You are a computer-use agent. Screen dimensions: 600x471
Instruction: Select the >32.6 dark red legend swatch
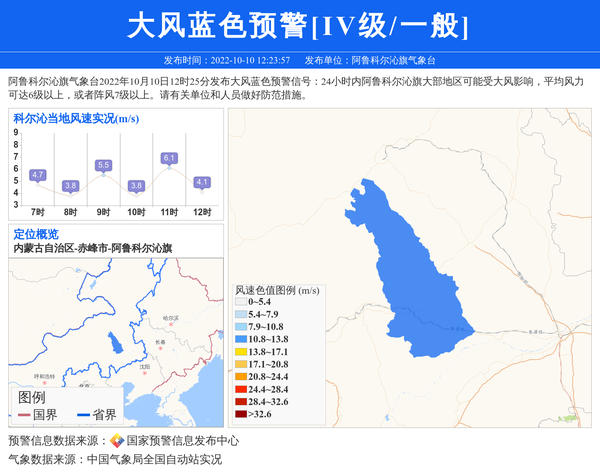[x=241, y=414]
